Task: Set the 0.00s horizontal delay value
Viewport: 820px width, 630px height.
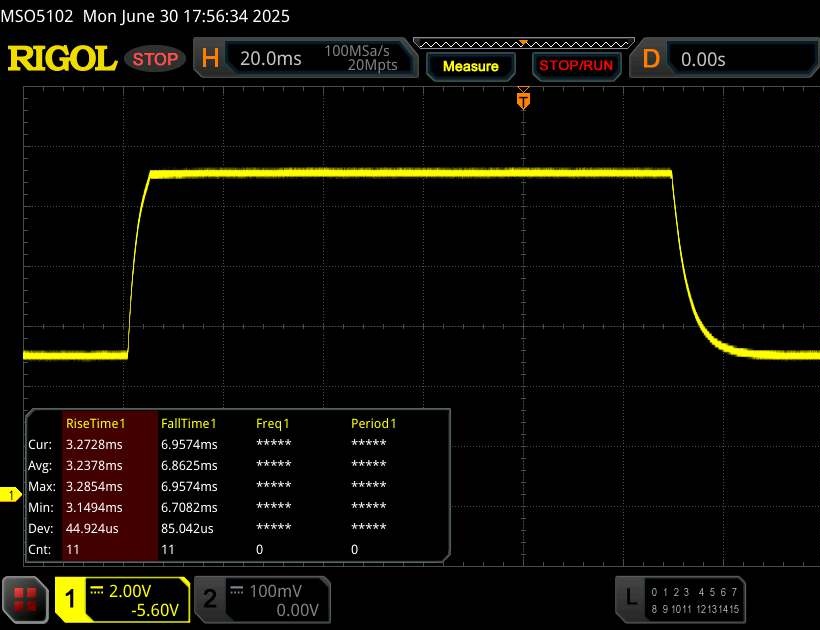Action: pyautogui.click(x=703, y=60)
